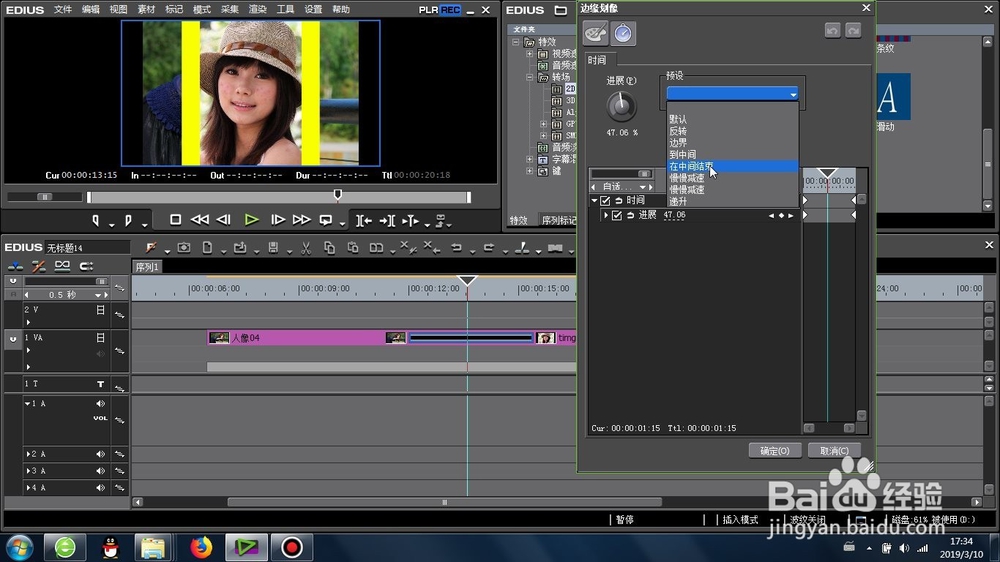Click the 取消(C) button
Image resolution: width=1000 pixels, height=562 pixels.
tap(834, 450)
